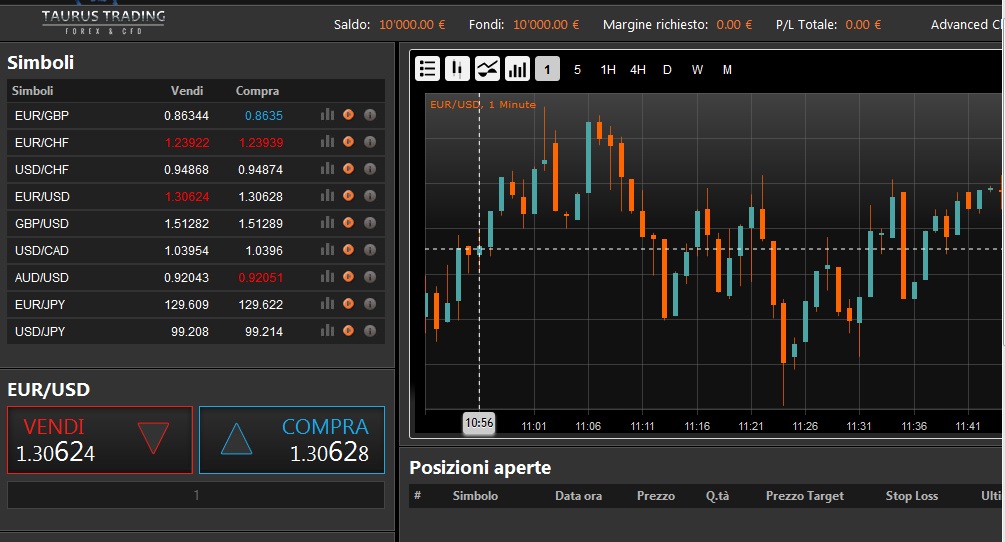Screen dimensions: 1005x542
Task: Open info icon in EUR/USD row
Action: tap(370, 195)
